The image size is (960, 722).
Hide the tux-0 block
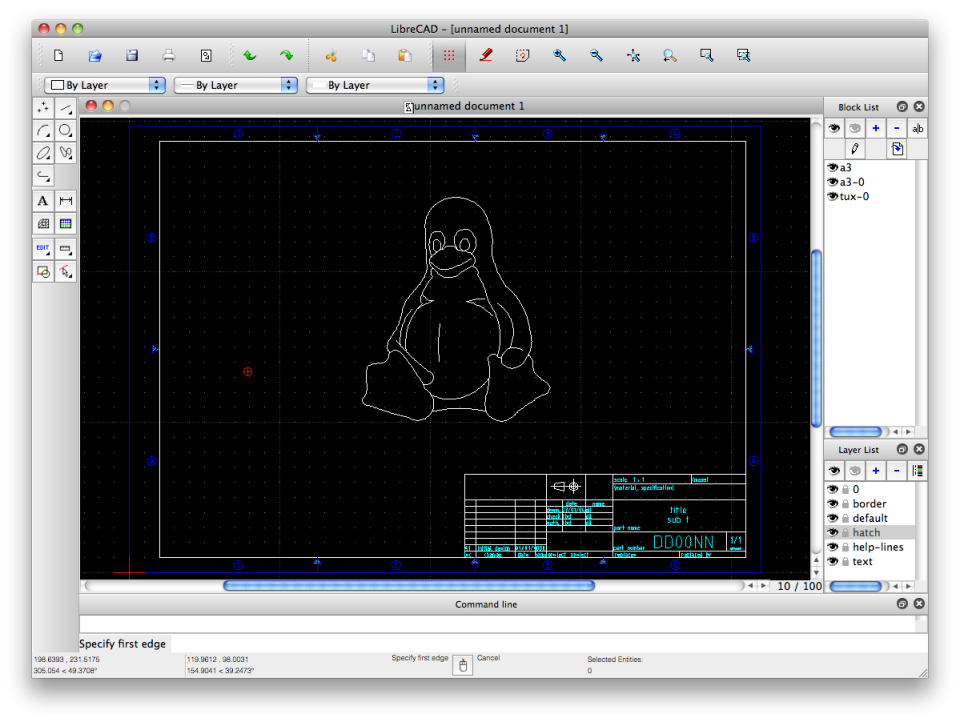(x=832, y=196)
